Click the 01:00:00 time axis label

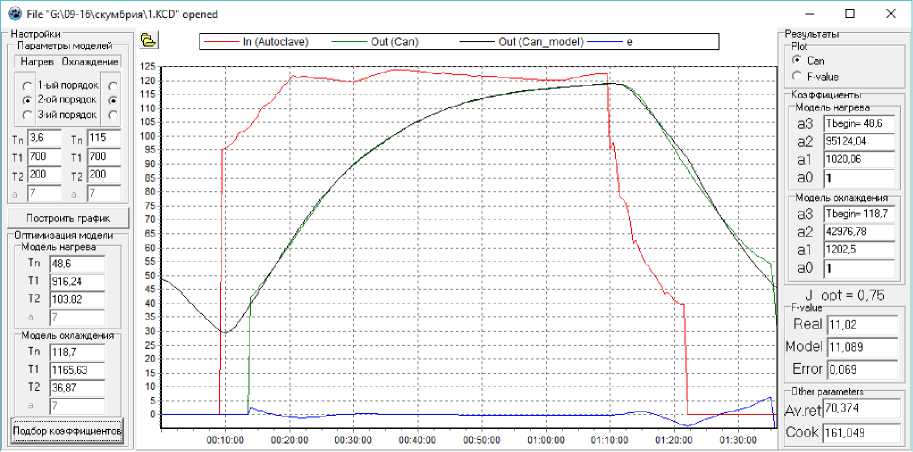point(546,438)
